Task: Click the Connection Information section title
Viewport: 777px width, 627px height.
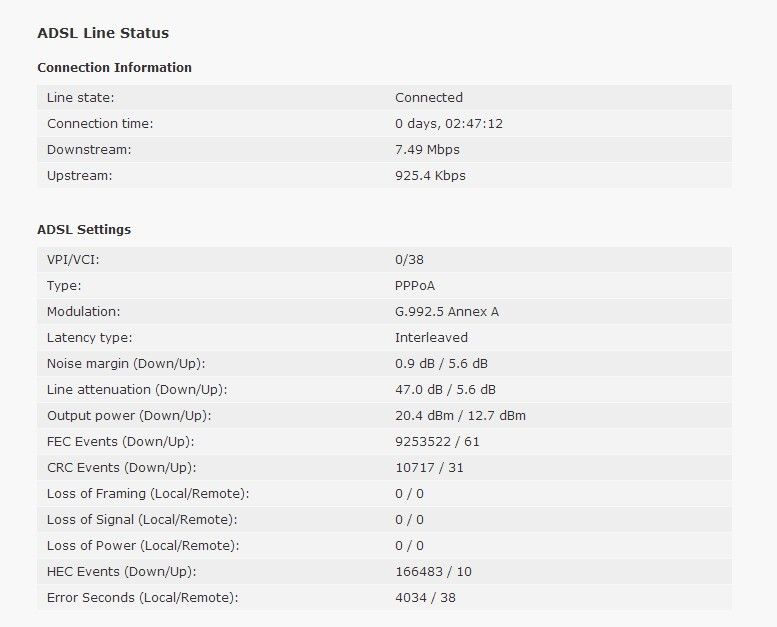Action: tap(114, 67)
